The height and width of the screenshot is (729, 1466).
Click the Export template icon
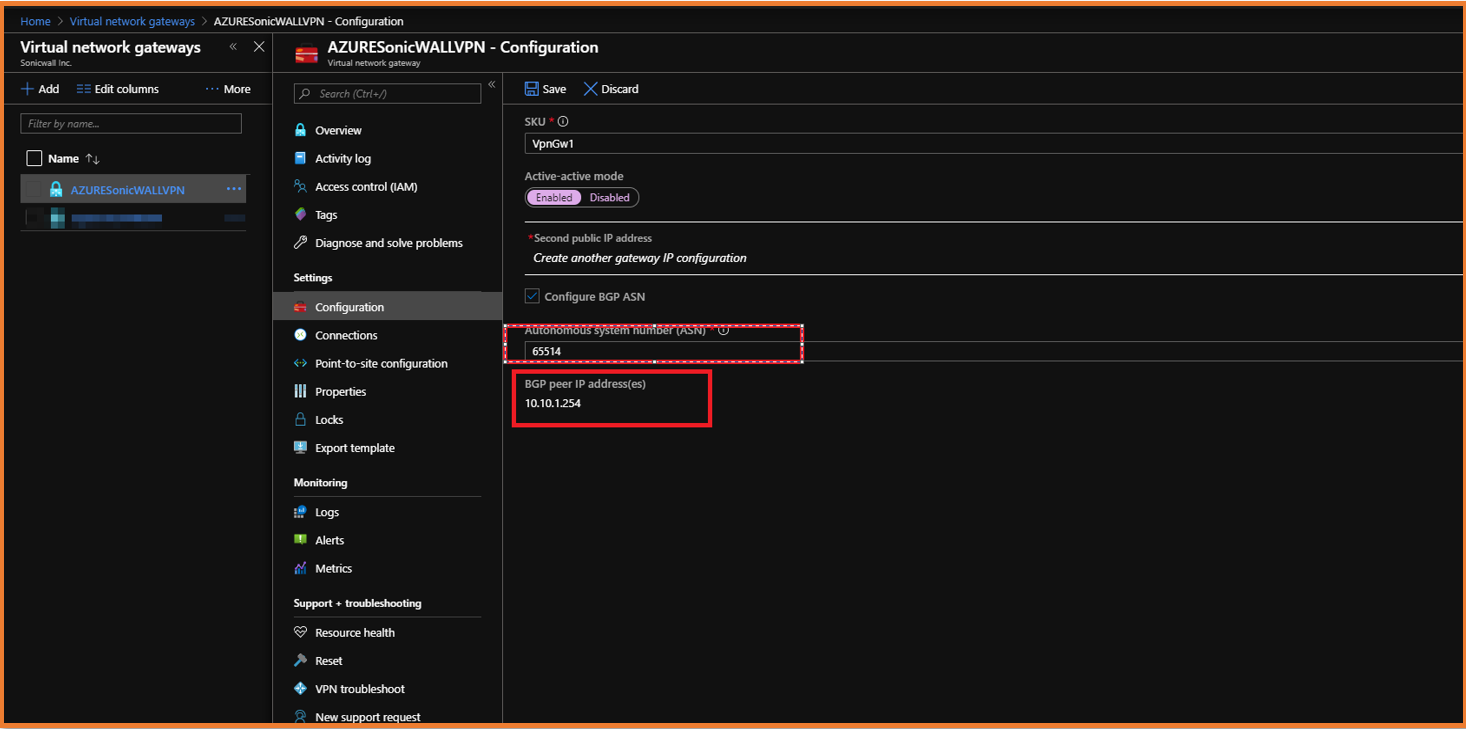pyautogui.click(x=300, y=447)
